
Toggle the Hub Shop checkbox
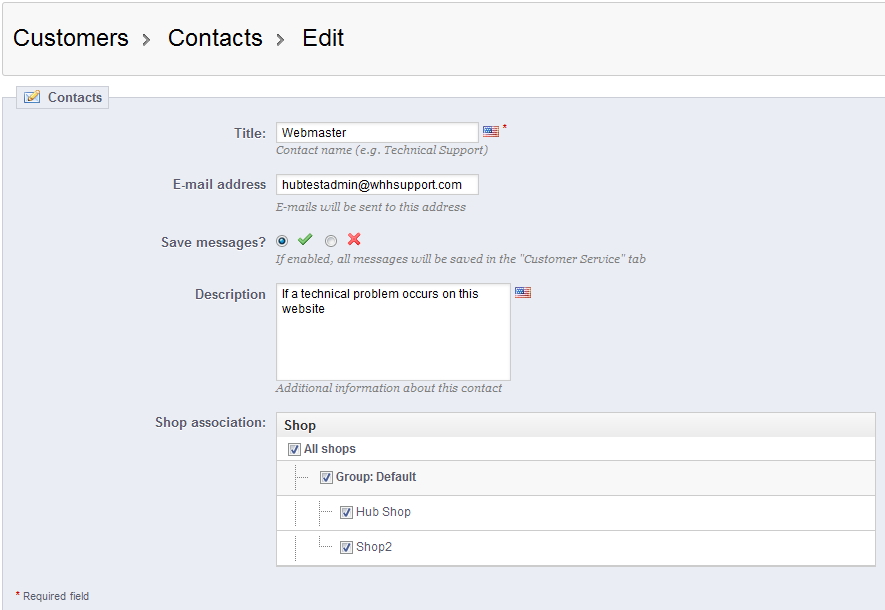click(x=346, y=512)
